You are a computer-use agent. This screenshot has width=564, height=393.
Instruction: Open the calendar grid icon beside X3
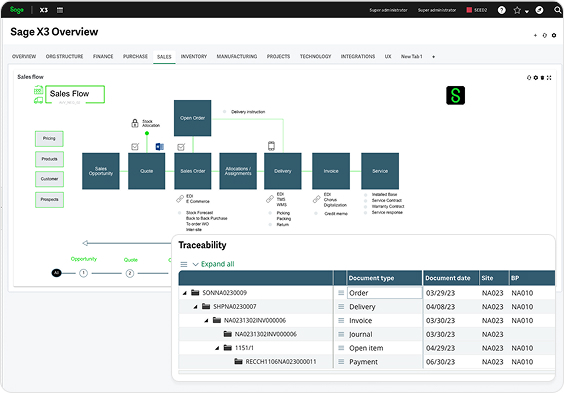[x=60, y=10]
